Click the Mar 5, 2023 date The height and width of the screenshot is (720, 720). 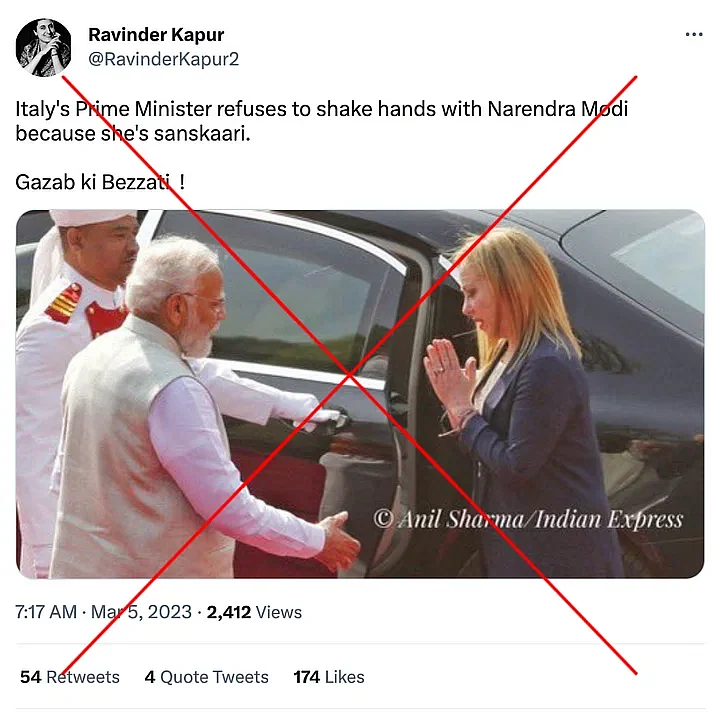(141, 612)
